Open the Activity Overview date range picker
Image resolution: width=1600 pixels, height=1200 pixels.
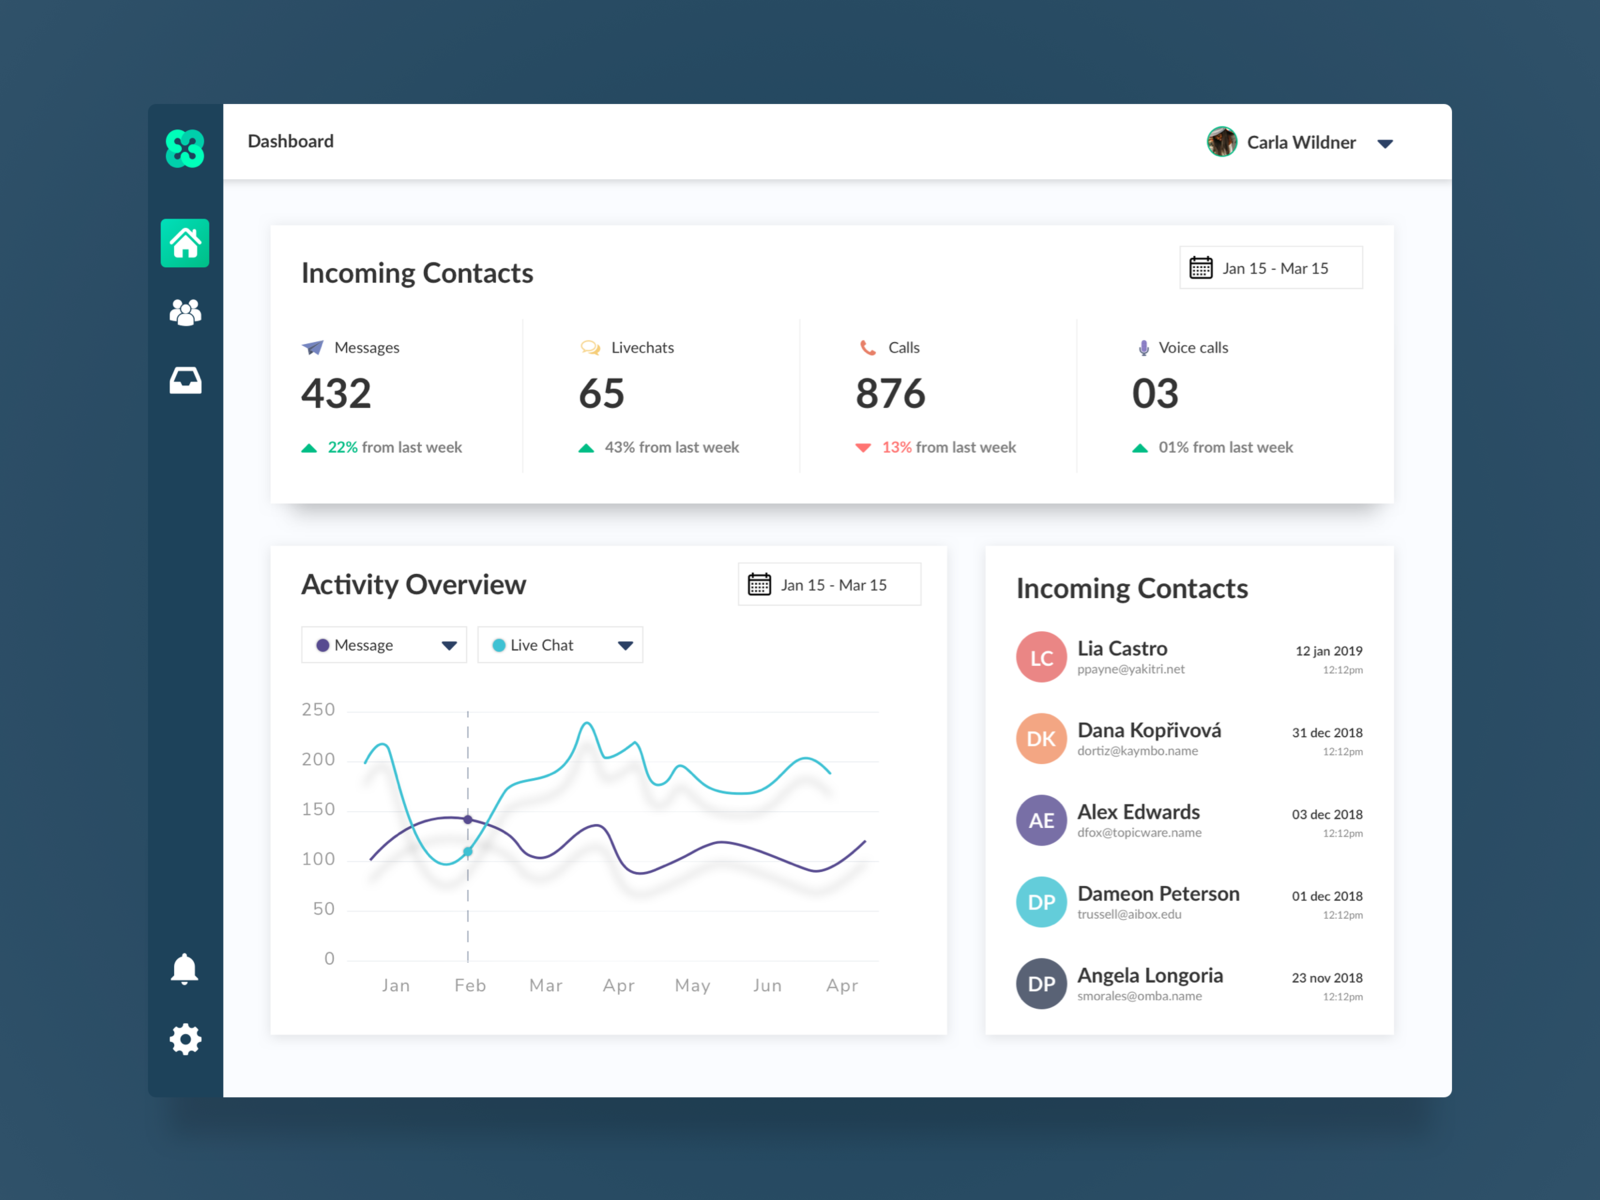[829, 585]
